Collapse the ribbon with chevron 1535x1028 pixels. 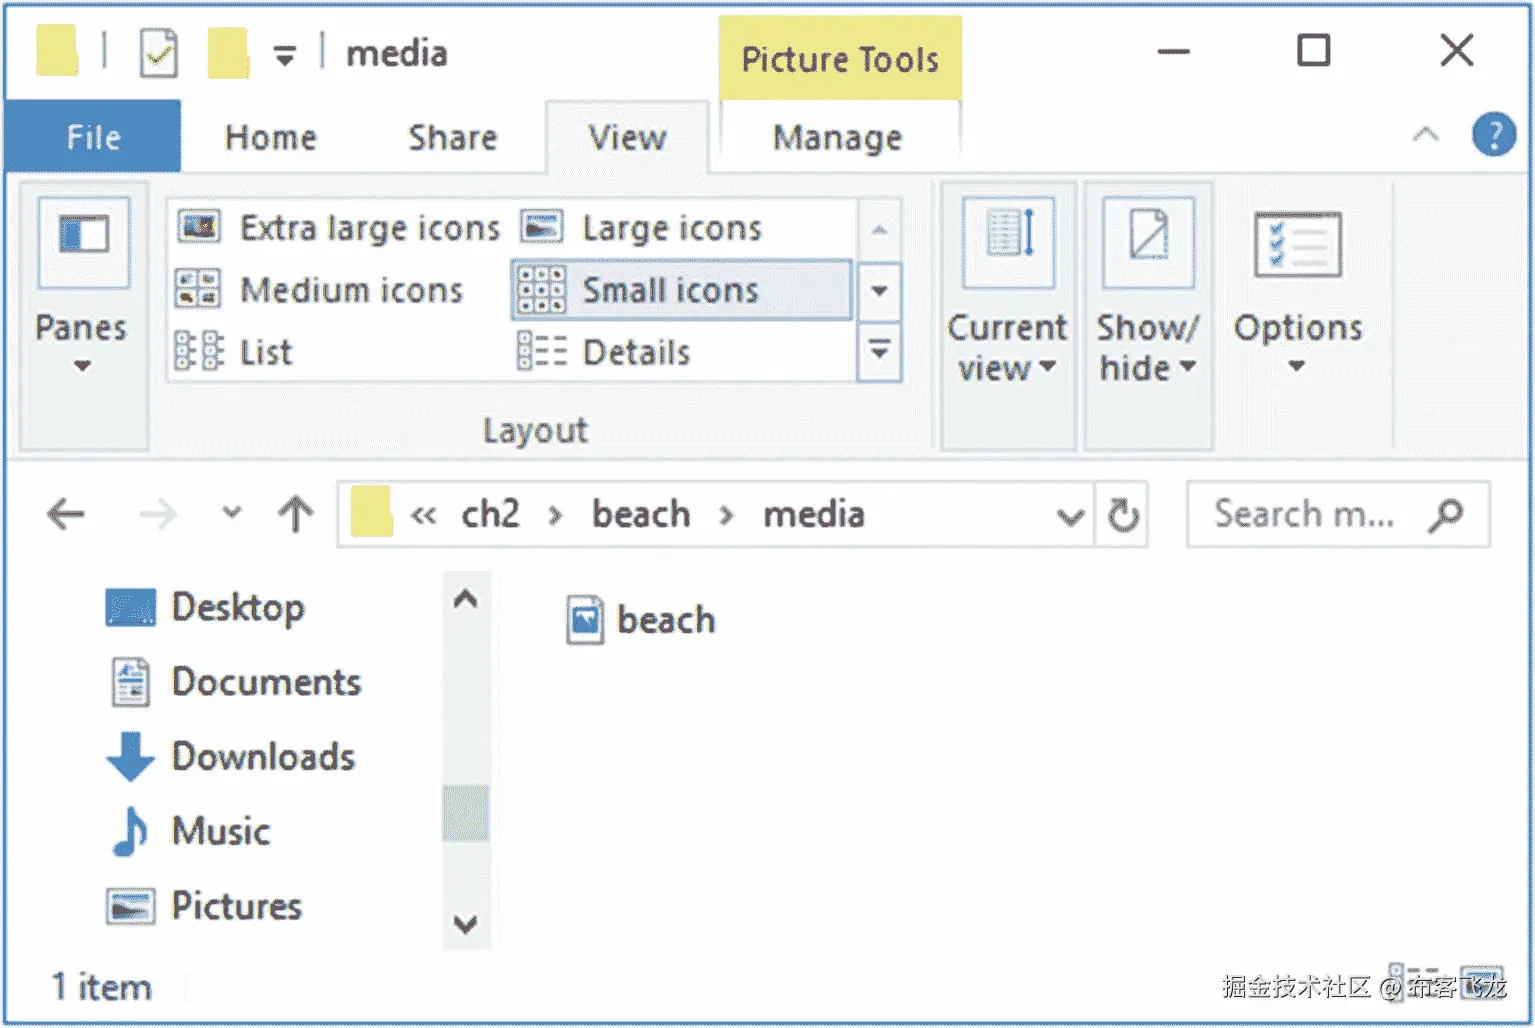pos(1425,135)
